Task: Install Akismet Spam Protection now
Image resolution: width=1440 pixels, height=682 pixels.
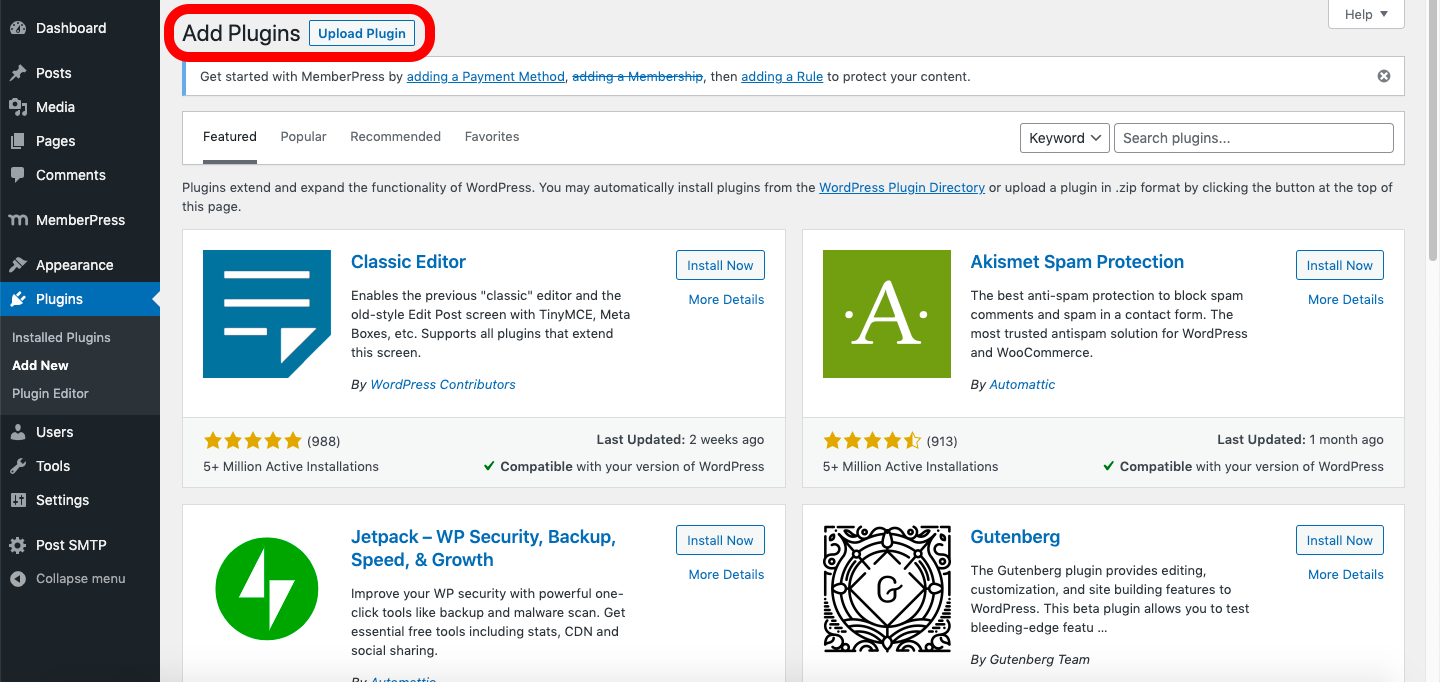Action: pos(1340,265)
